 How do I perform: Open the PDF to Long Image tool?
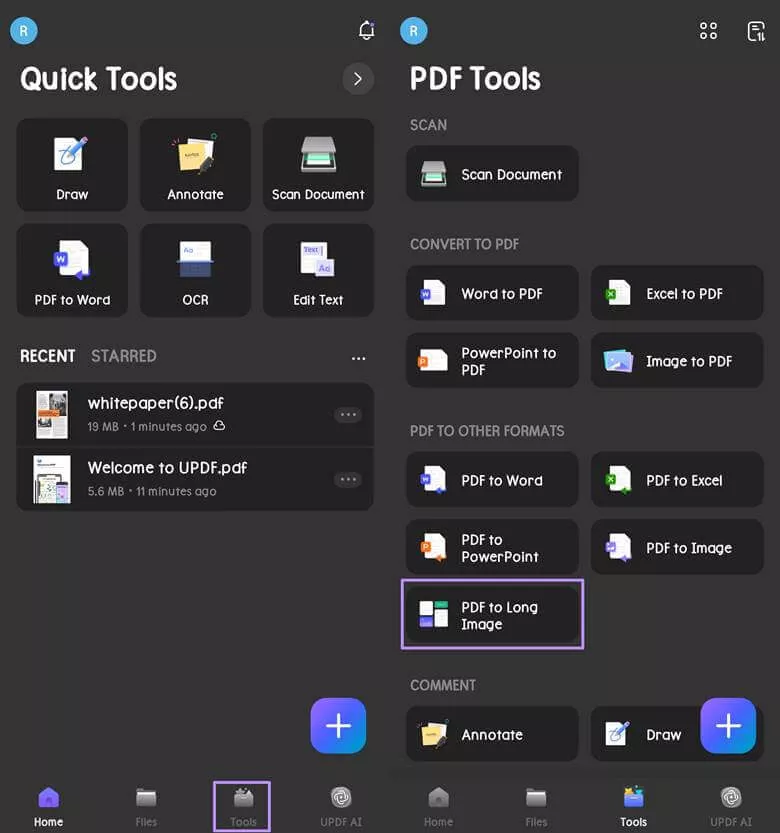[492, 615]
